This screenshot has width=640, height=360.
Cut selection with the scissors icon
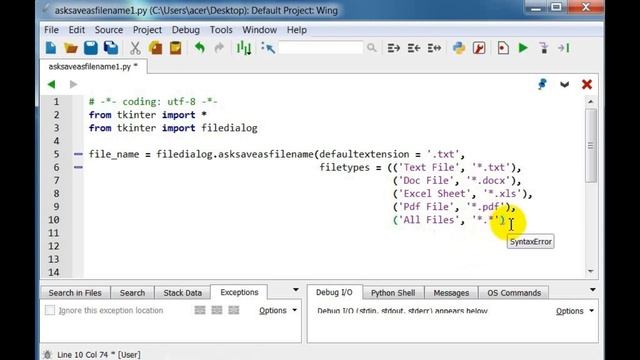135,48
